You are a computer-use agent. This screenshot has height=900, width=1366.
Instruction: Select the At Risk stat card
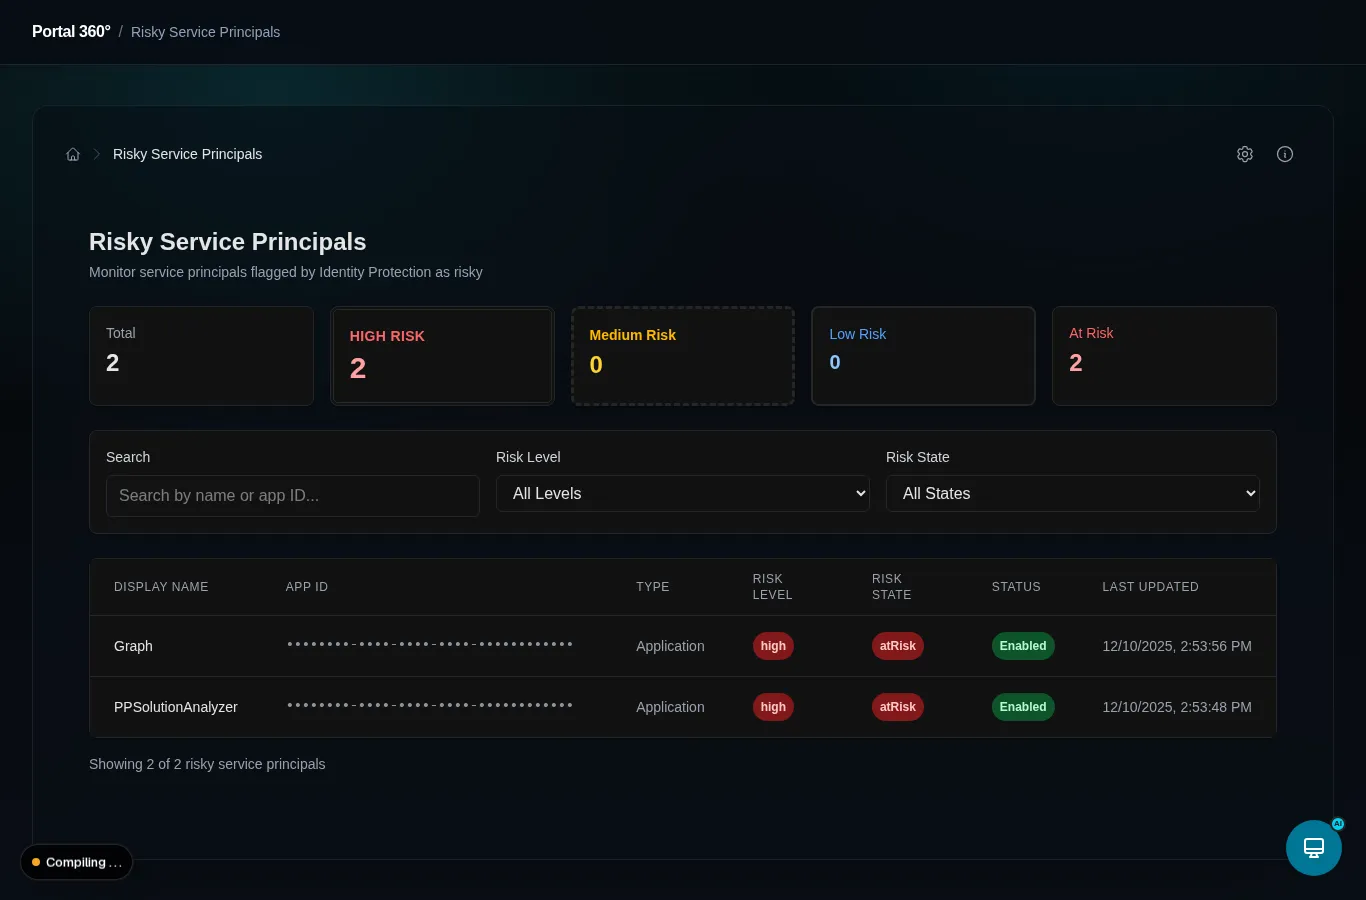click(1164, 356)
